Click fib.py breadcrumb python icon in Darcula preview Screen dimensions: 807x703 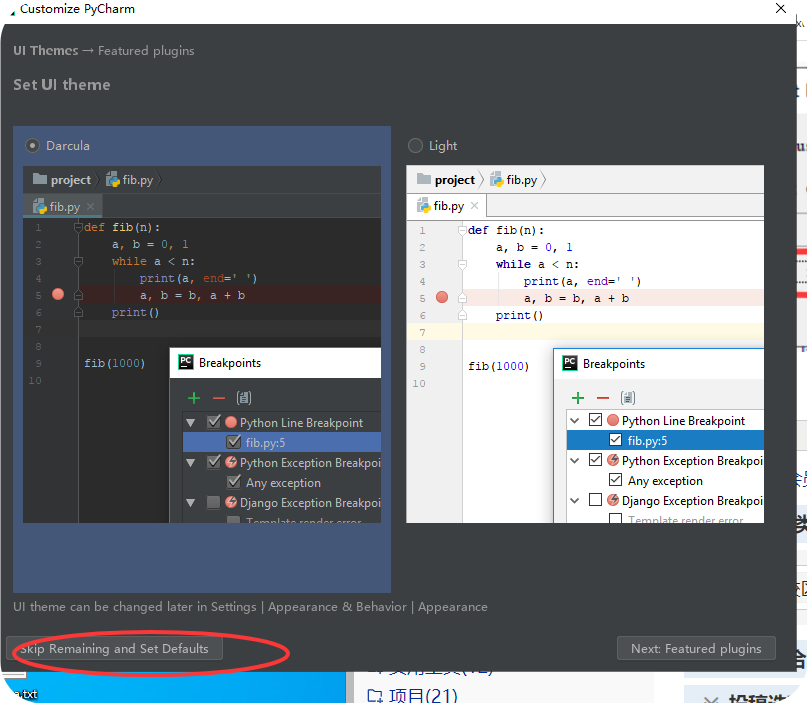tap(113, 179)
